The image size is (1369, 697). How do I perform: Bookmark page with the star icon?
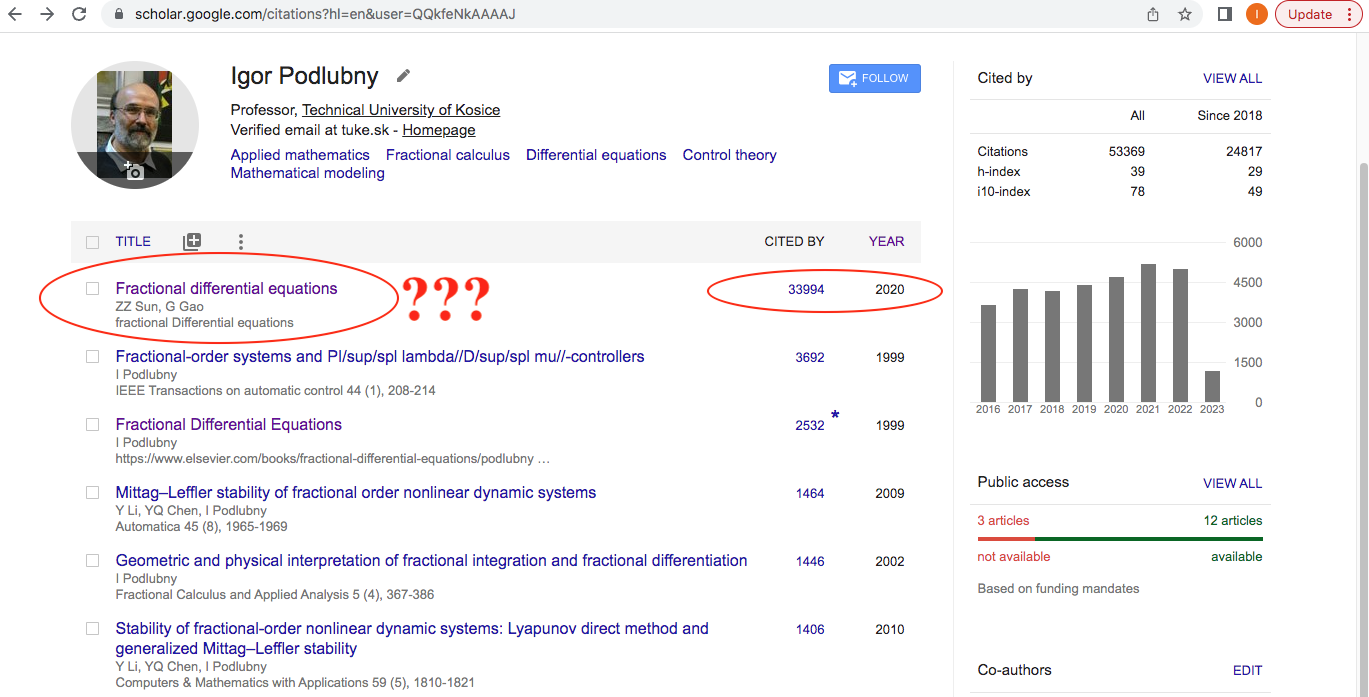click(1185, 15)
